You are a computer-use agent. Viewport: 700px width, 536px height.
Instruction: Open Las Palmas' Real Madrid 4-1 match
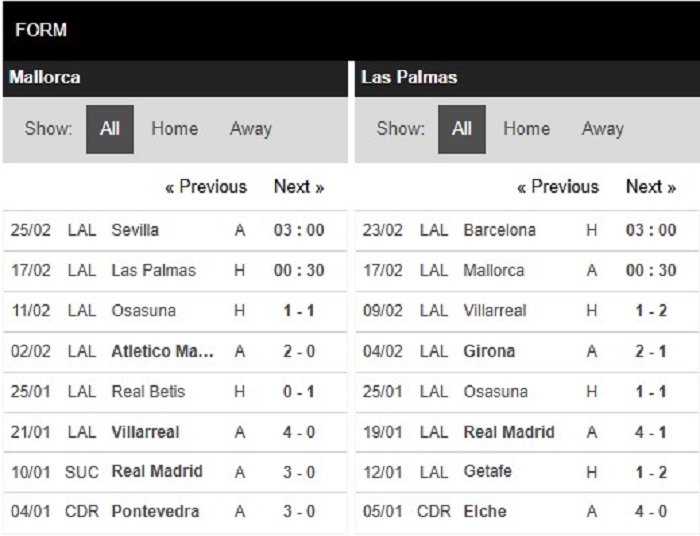527,432
